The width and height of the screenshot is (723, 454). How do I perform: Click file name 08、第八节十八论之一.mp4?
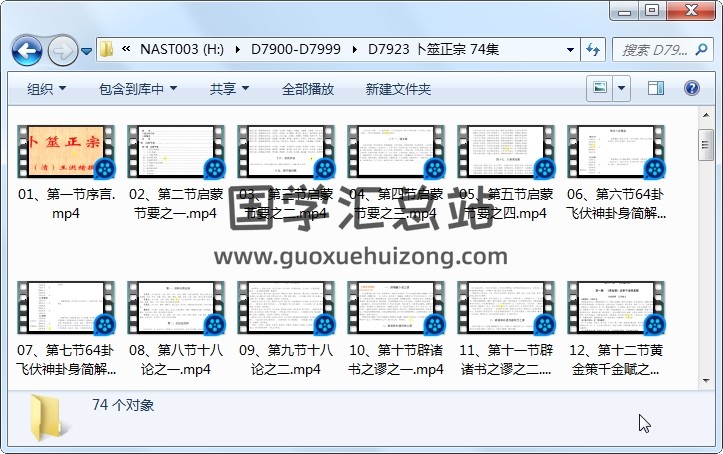(176, 360)
